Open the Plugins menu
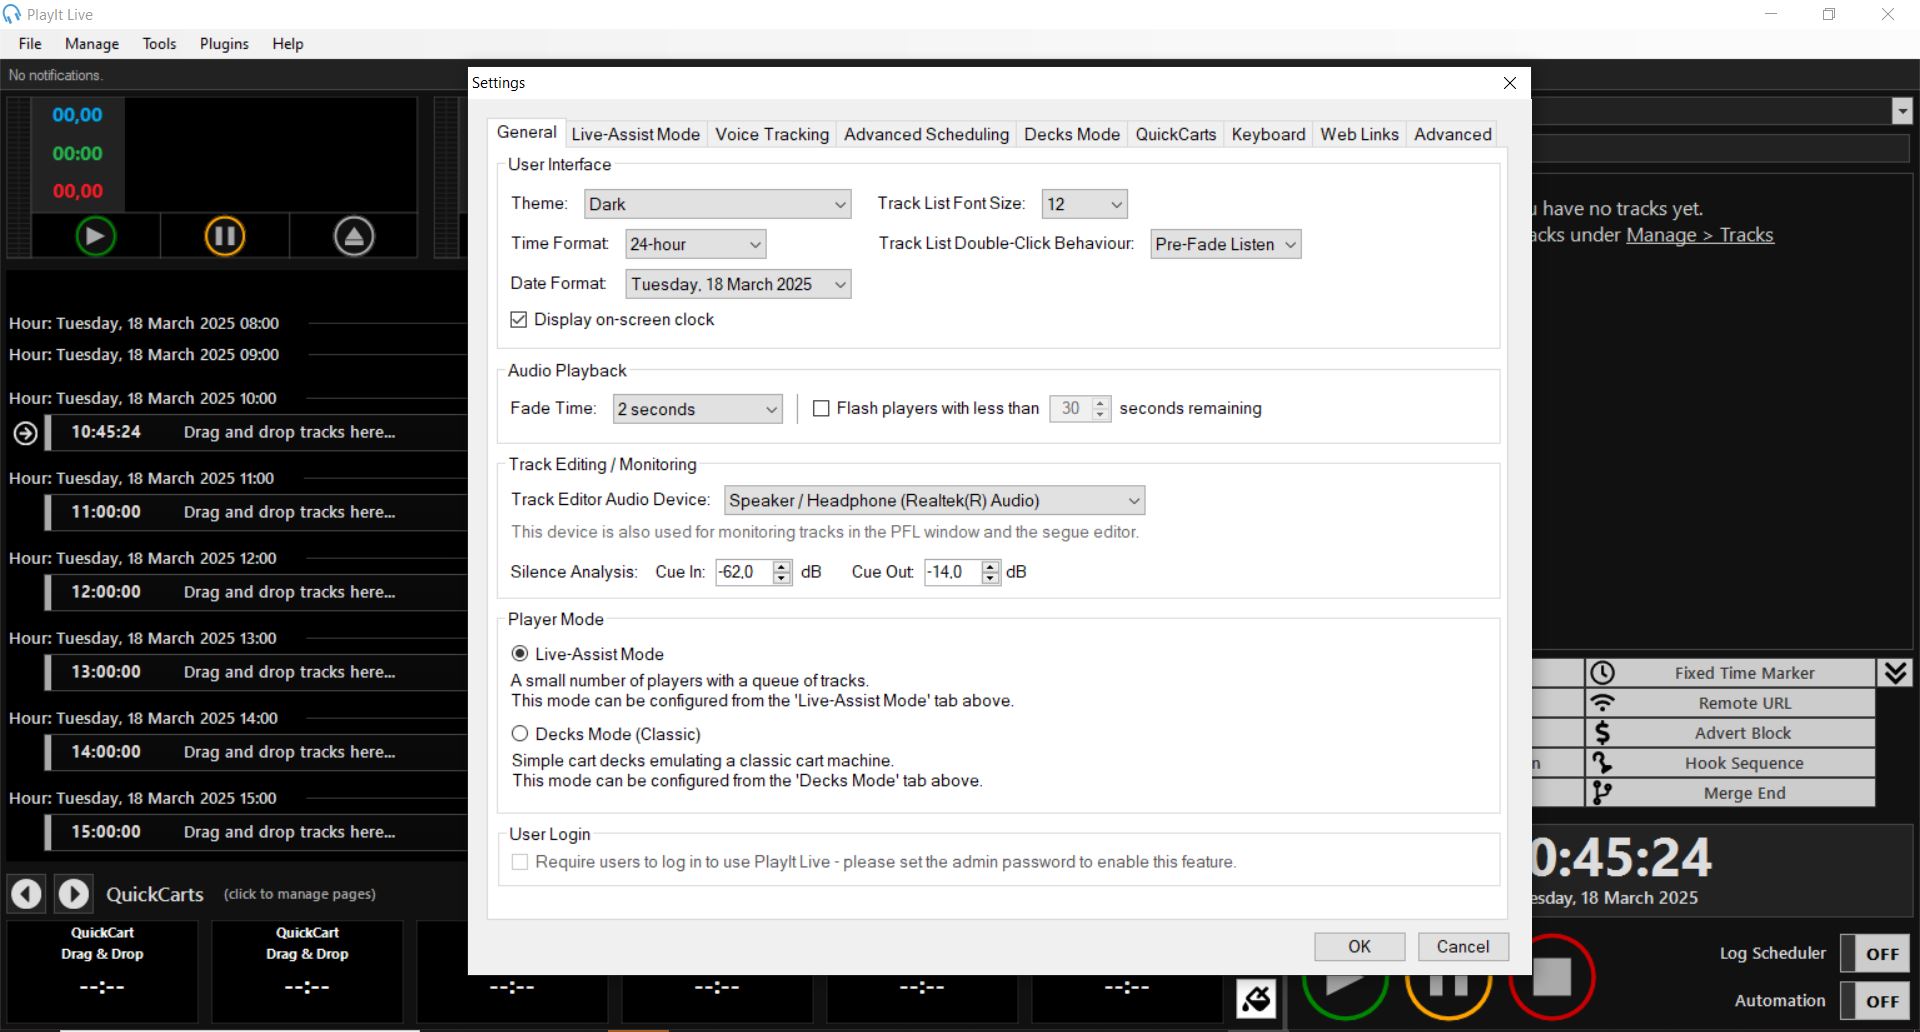The image size is (1920, 1032). [x=224, y=44]
